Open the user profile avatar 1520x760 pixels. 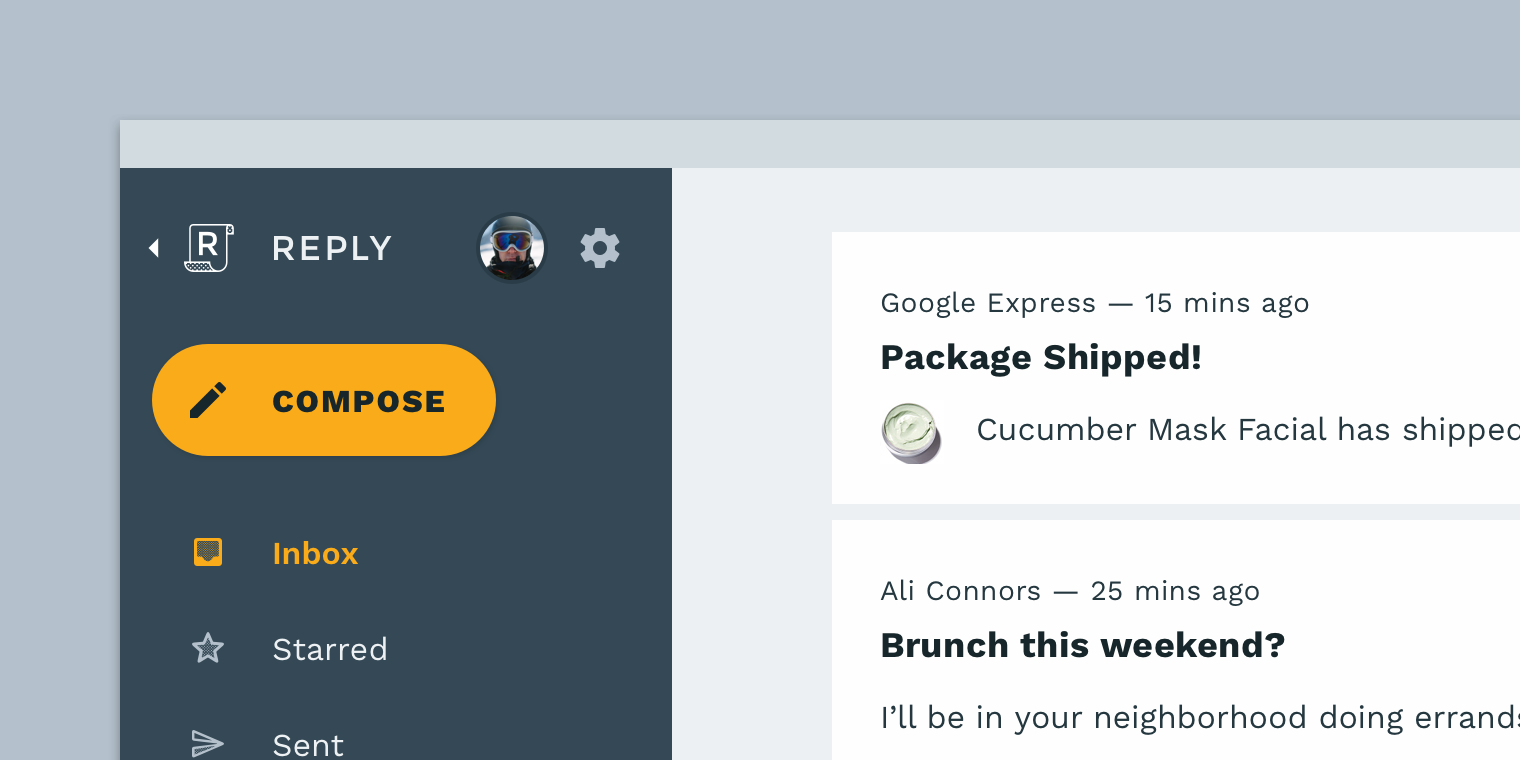pos(512,249)
